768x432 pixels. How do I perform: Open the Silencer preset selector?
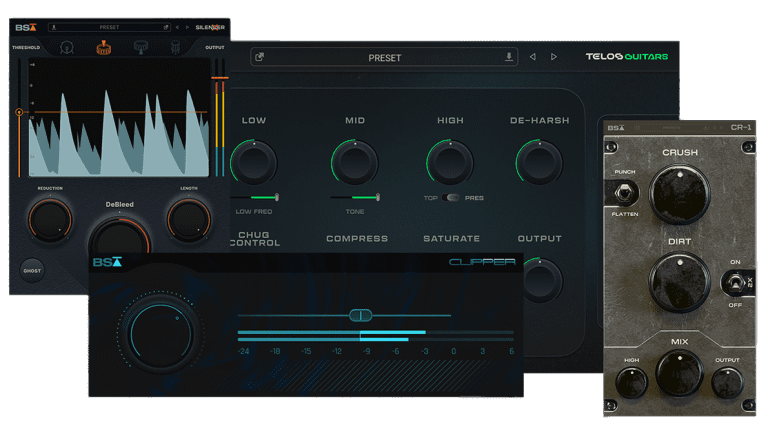point(110,27)
